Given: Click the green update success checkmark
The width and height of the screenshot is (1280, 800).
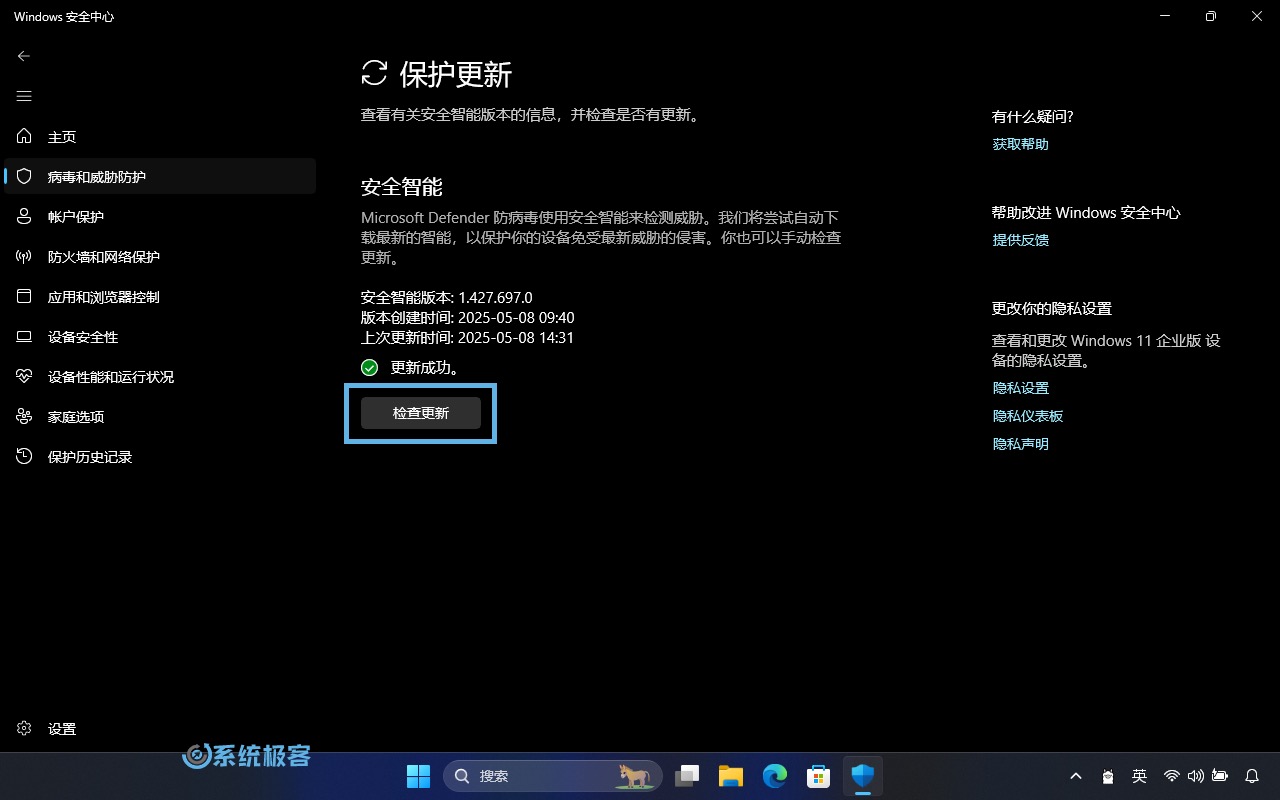Looking at the screenshot, I should (x=370, y=368).
